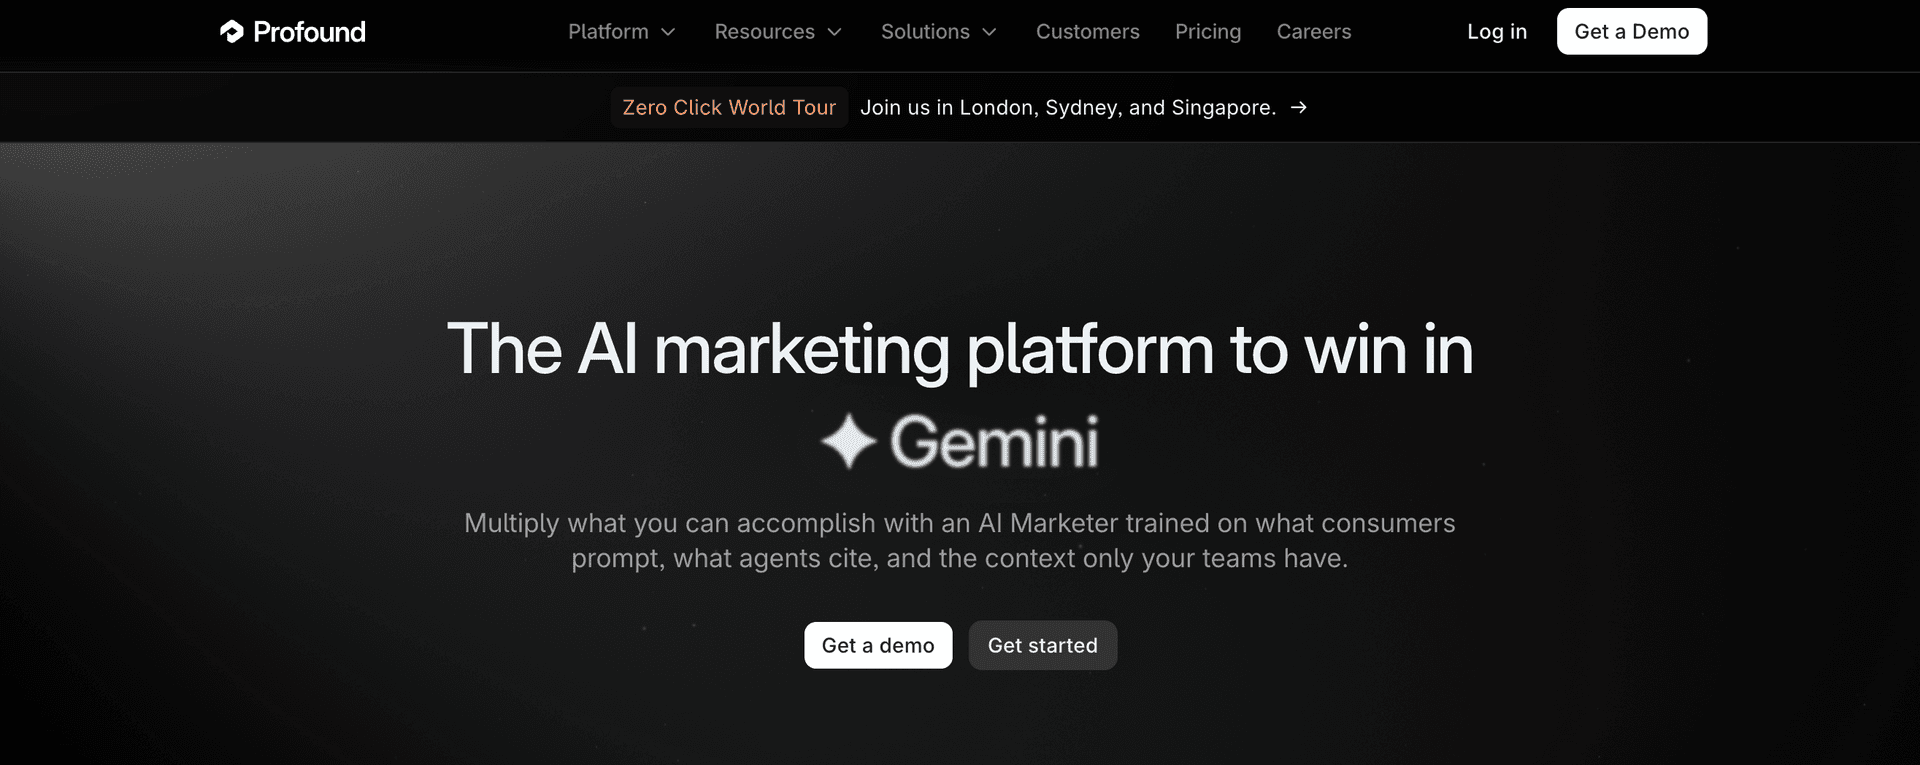
Task: Click the Profound logo icon
Action: pyautogui.click(x=232, y=32)
